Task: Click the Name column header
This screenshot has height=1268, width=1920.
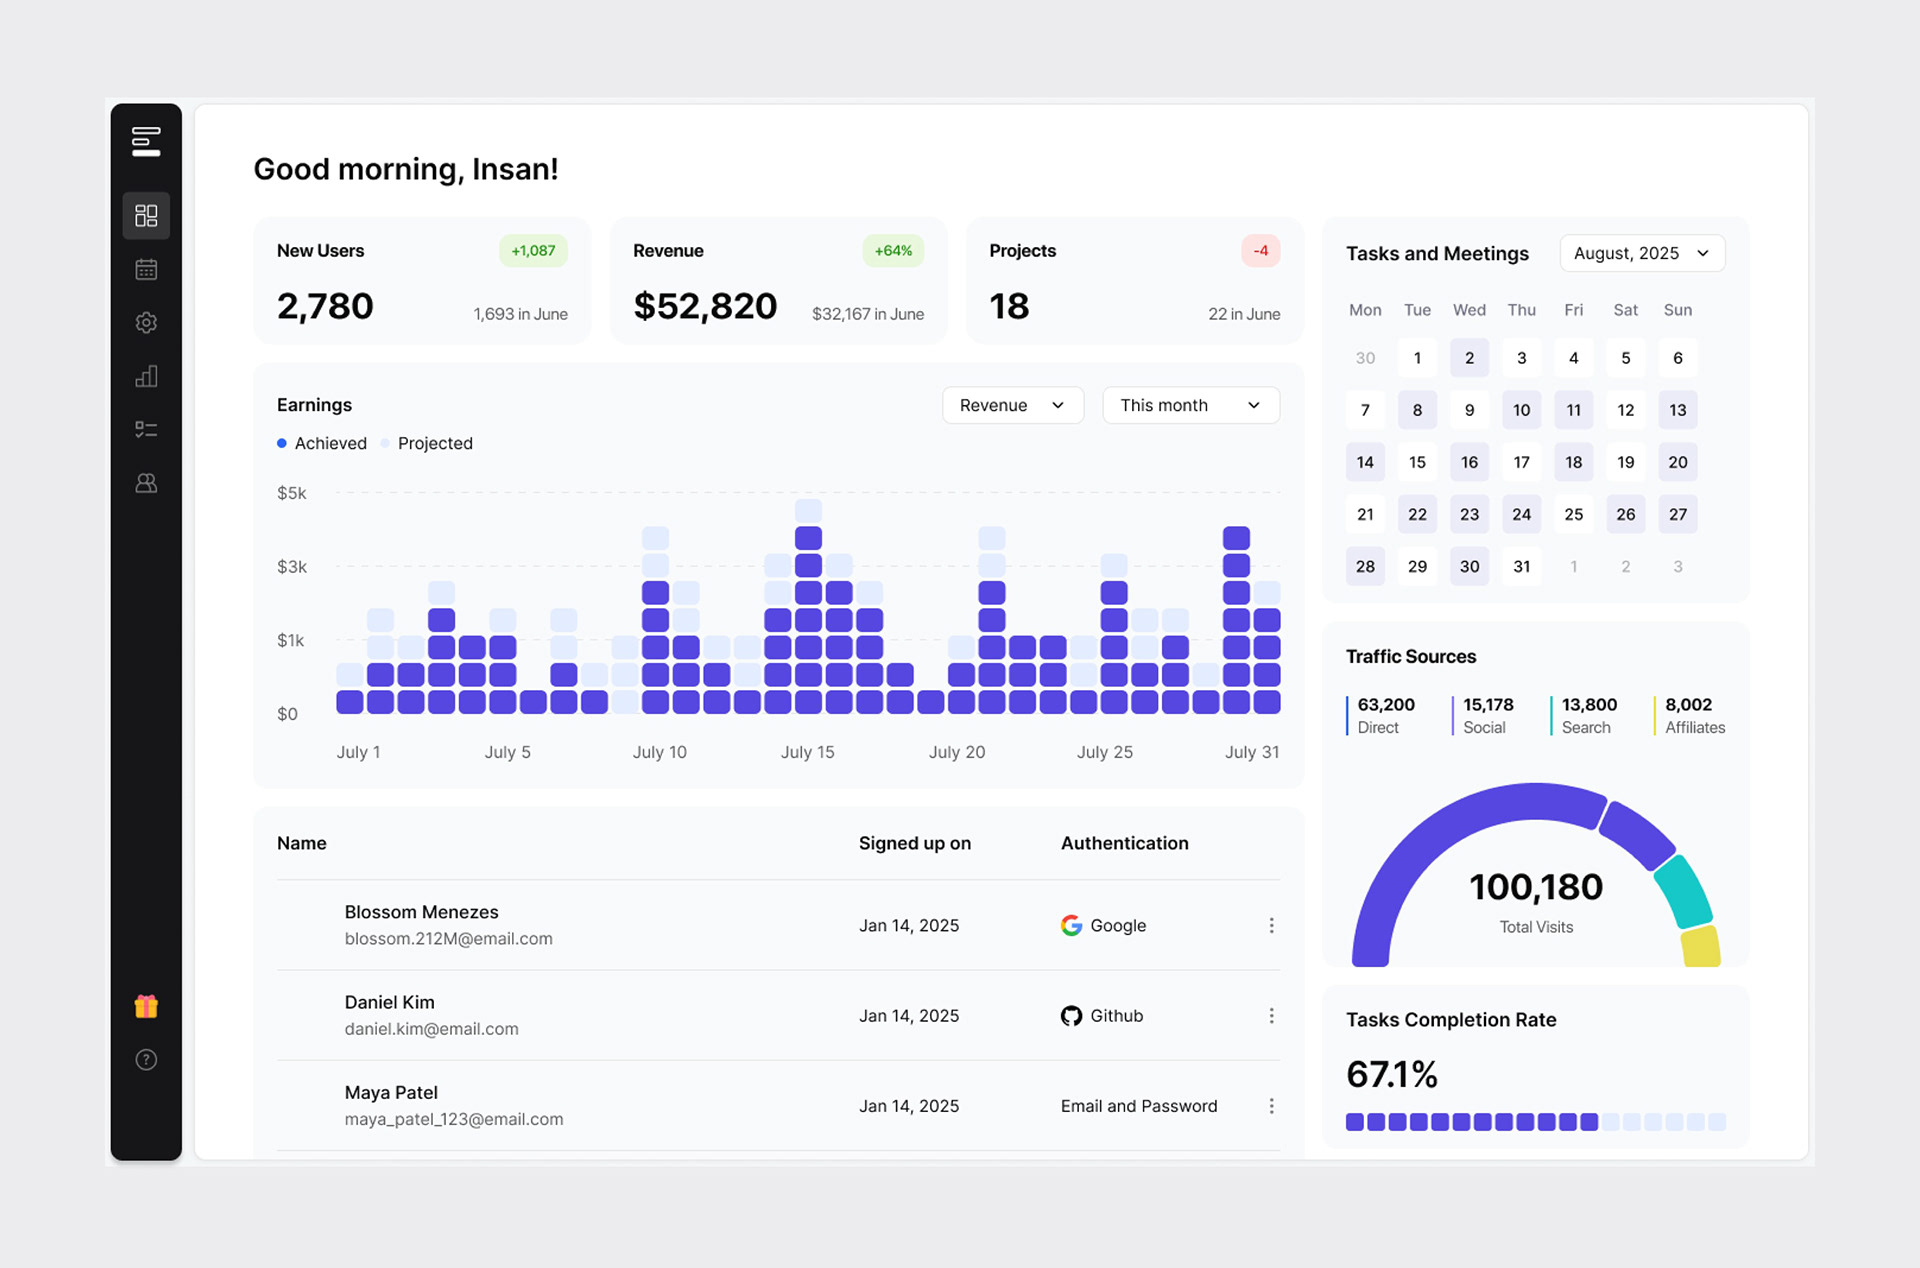Action: [302, 843]
